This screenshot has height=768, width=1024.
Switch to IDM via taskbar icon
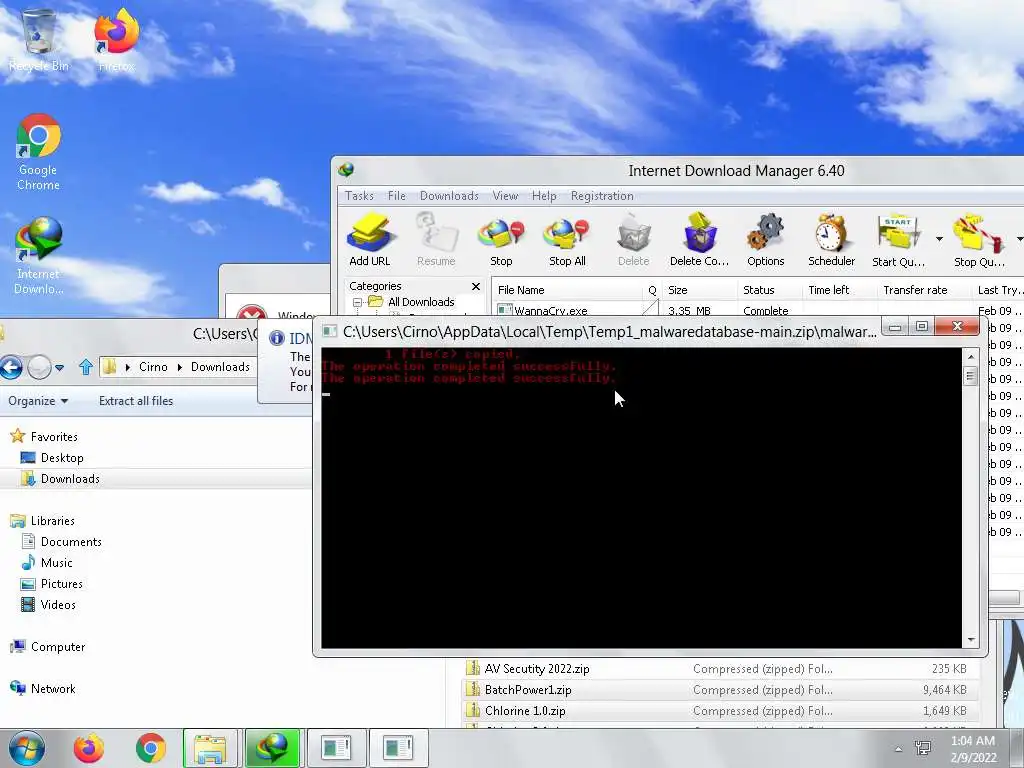click(272, 748)
